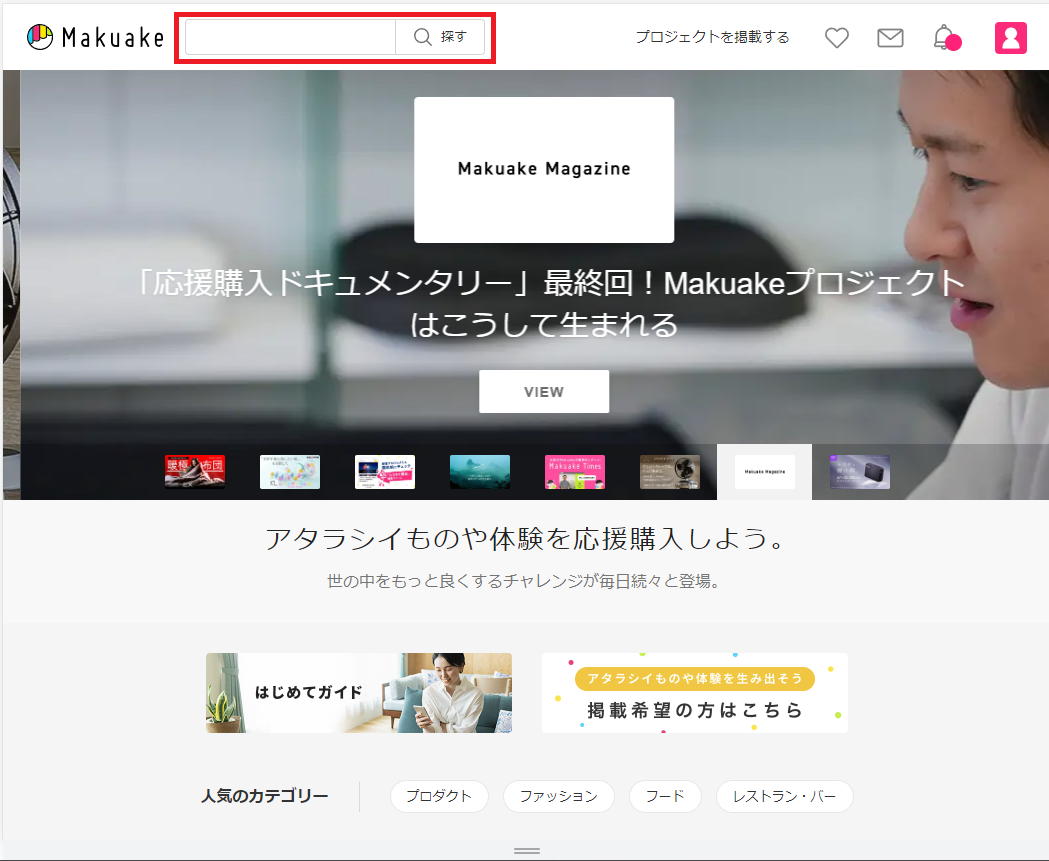Select the 暖楽布団 carousel thumbnail

195,471
